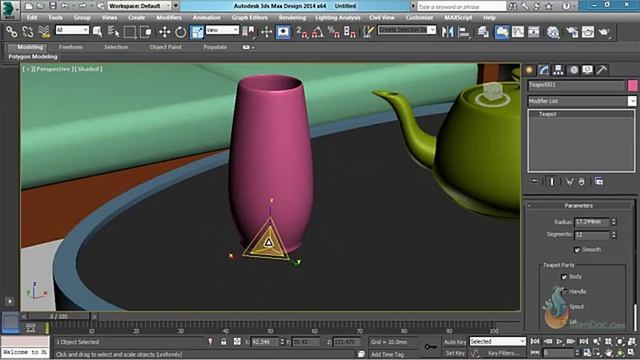This screenshot has height=360, width=640.
Task: Click the keyword search input field
Action: (x=461, y=6)
